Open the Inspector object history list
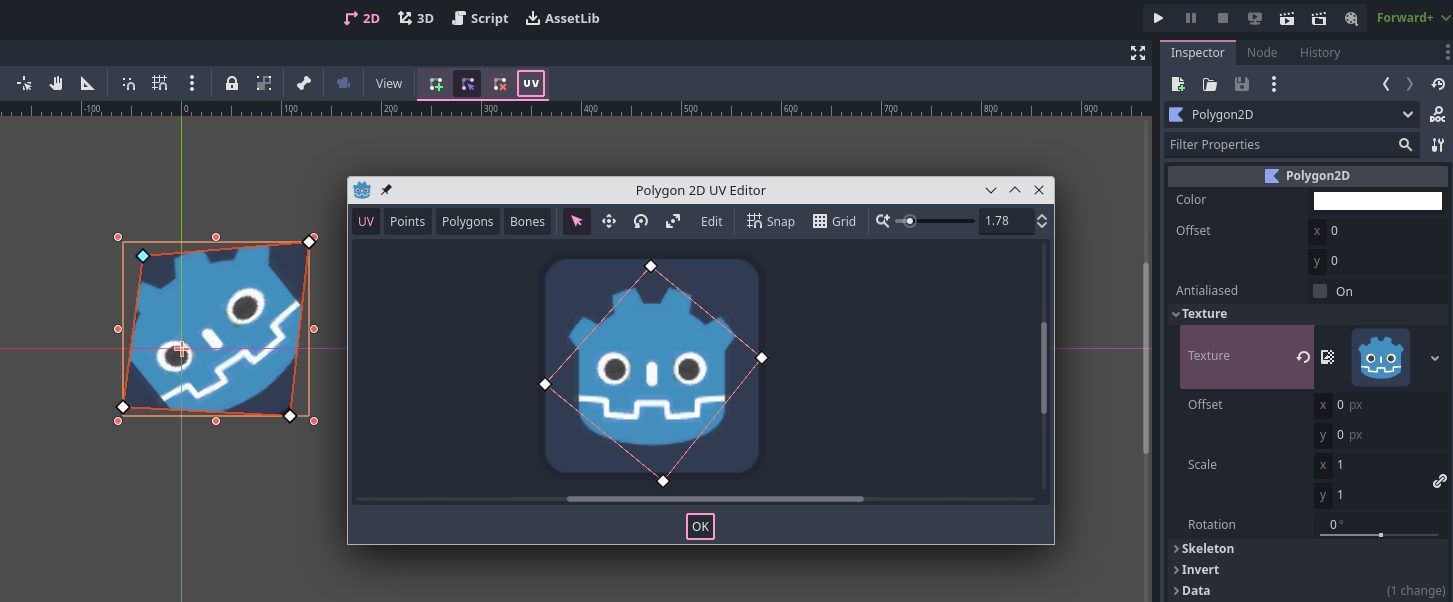1453x602 pixels. (1438, 84)
